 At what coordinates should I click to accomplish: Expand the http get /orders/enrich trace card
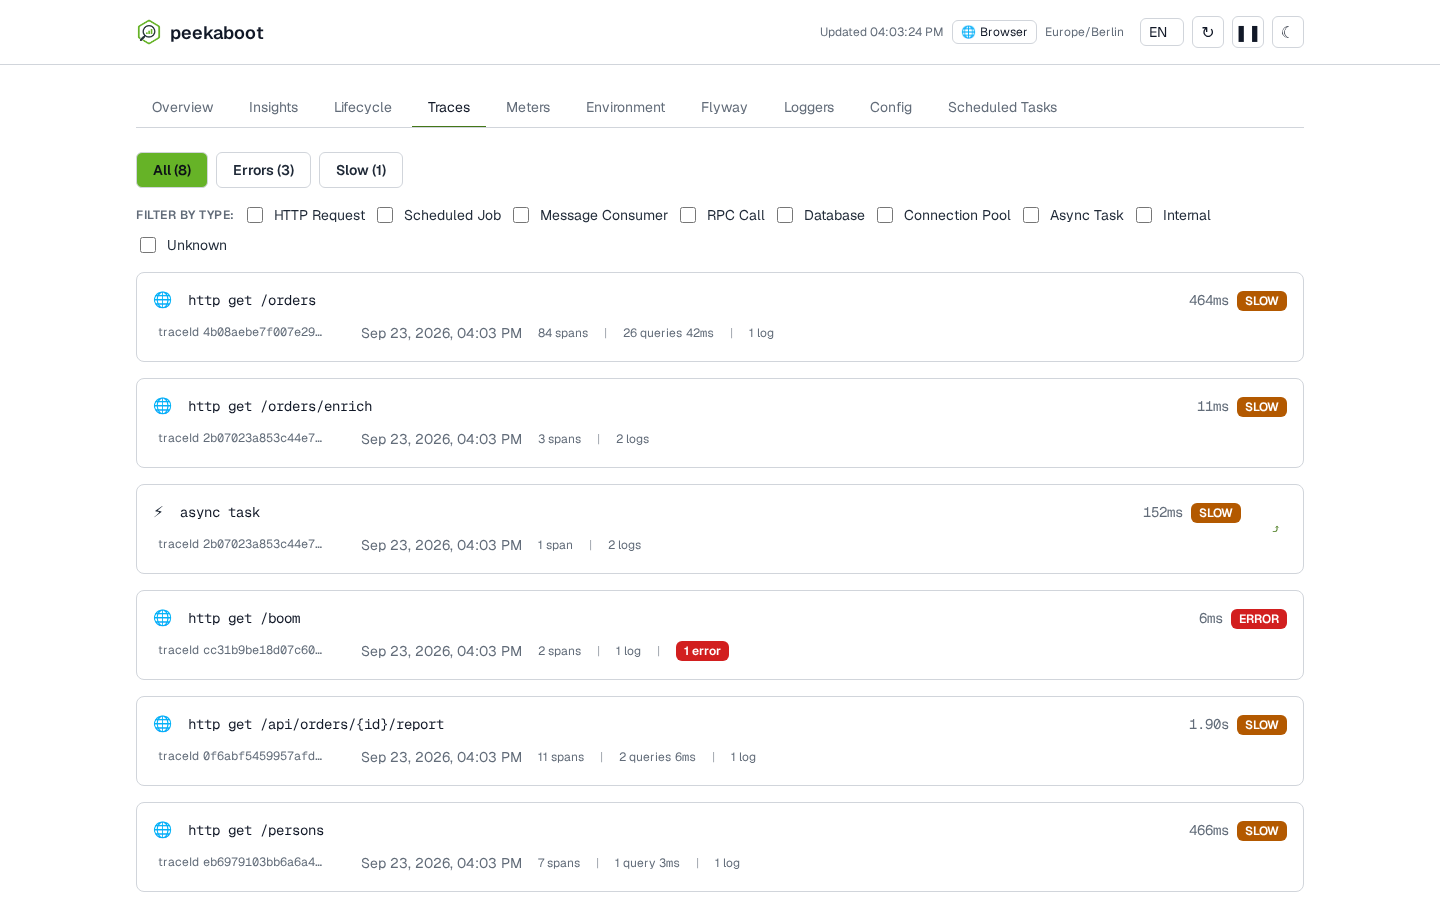coord(720,423)
